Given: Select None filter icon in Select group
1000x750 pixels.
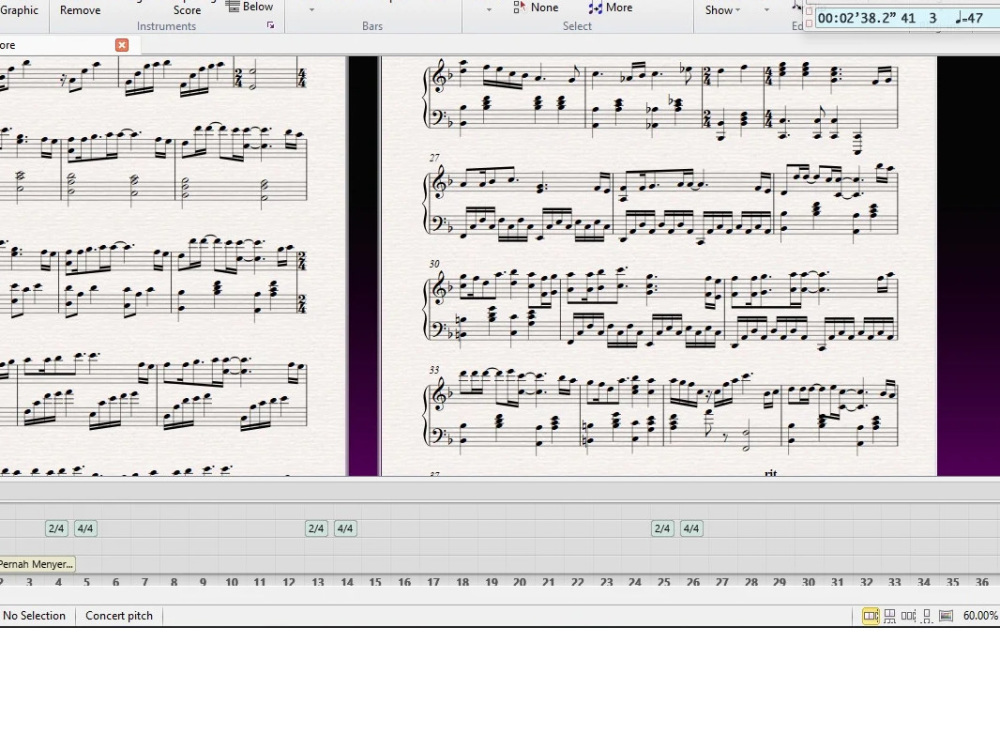Looking at the screenshot, I should (x=519, y=8).
